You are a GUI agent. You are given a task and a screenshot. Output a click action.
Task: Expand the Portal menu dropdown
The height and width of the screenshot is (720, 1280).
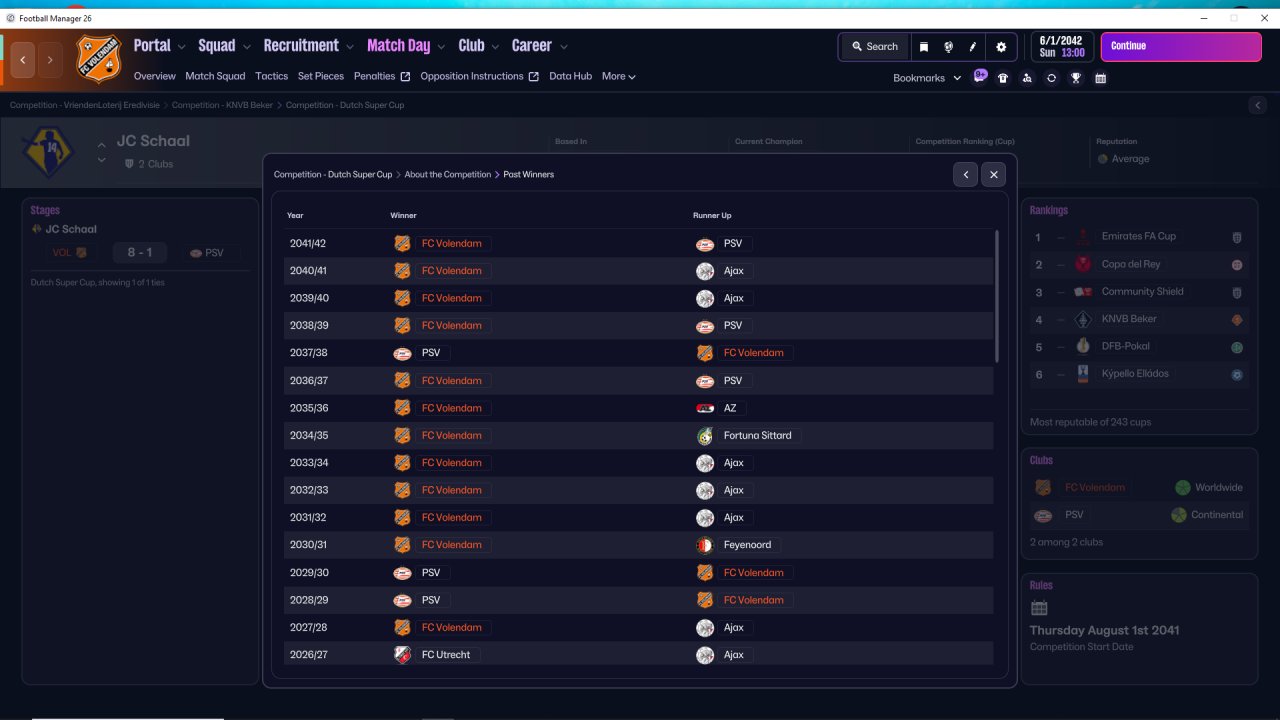point(182,47)
